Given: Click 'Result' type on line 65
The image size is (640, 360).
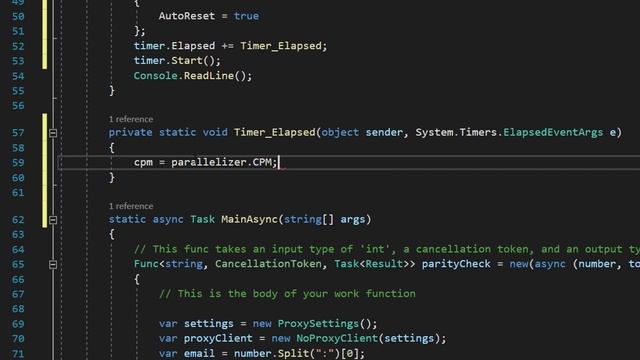Looking at the screenshot, I should [384, 264].
